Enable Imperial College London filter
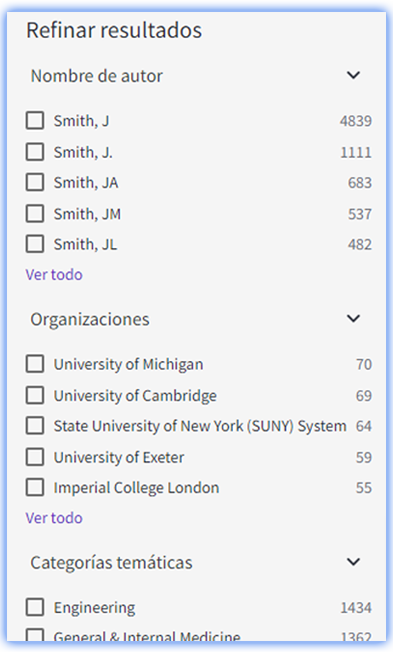This screenshot has width=393, height=652. click(x=35, y=487)
